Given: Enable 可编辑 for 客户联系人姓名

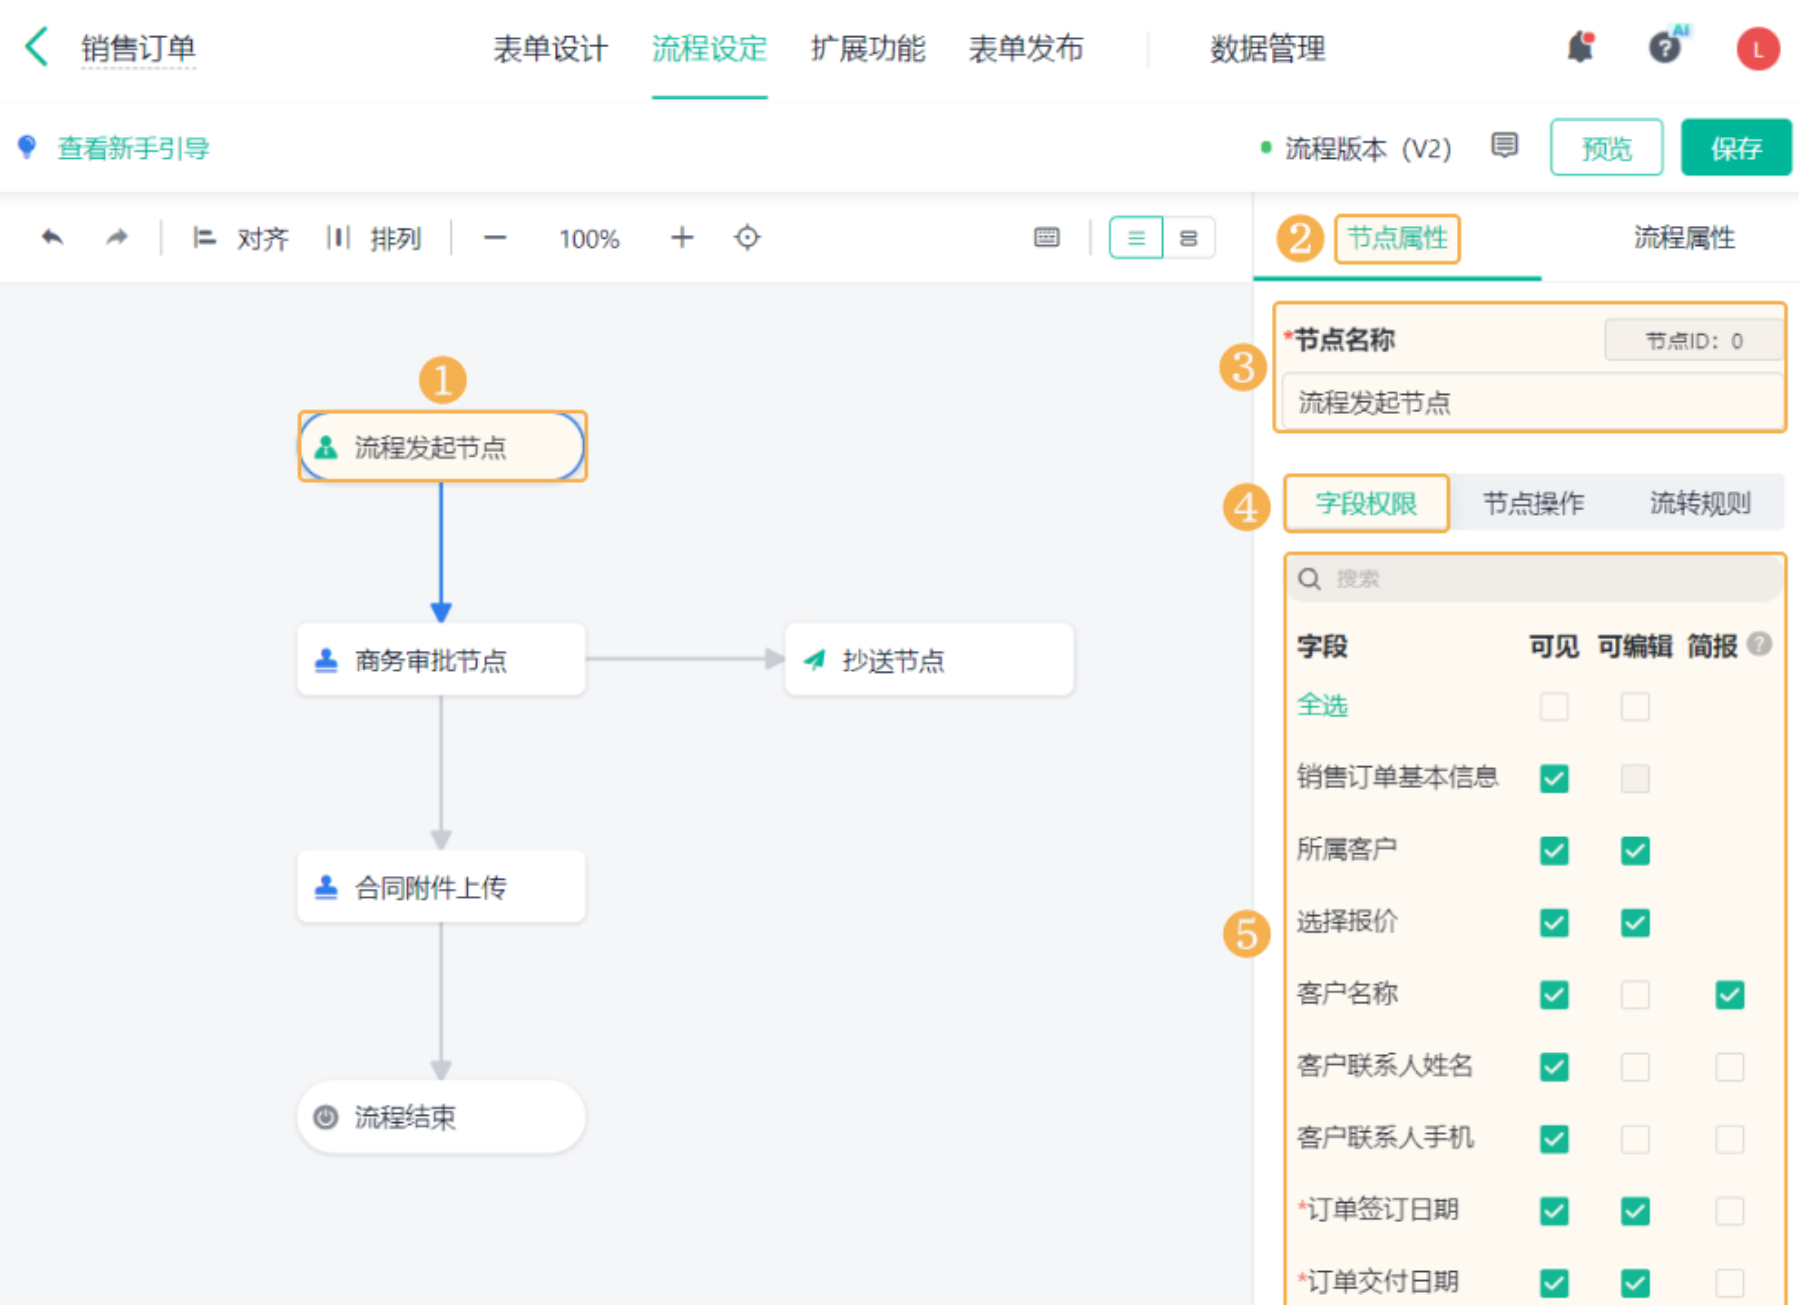Looking at the screenshot, I should tap(1635, 1067).
